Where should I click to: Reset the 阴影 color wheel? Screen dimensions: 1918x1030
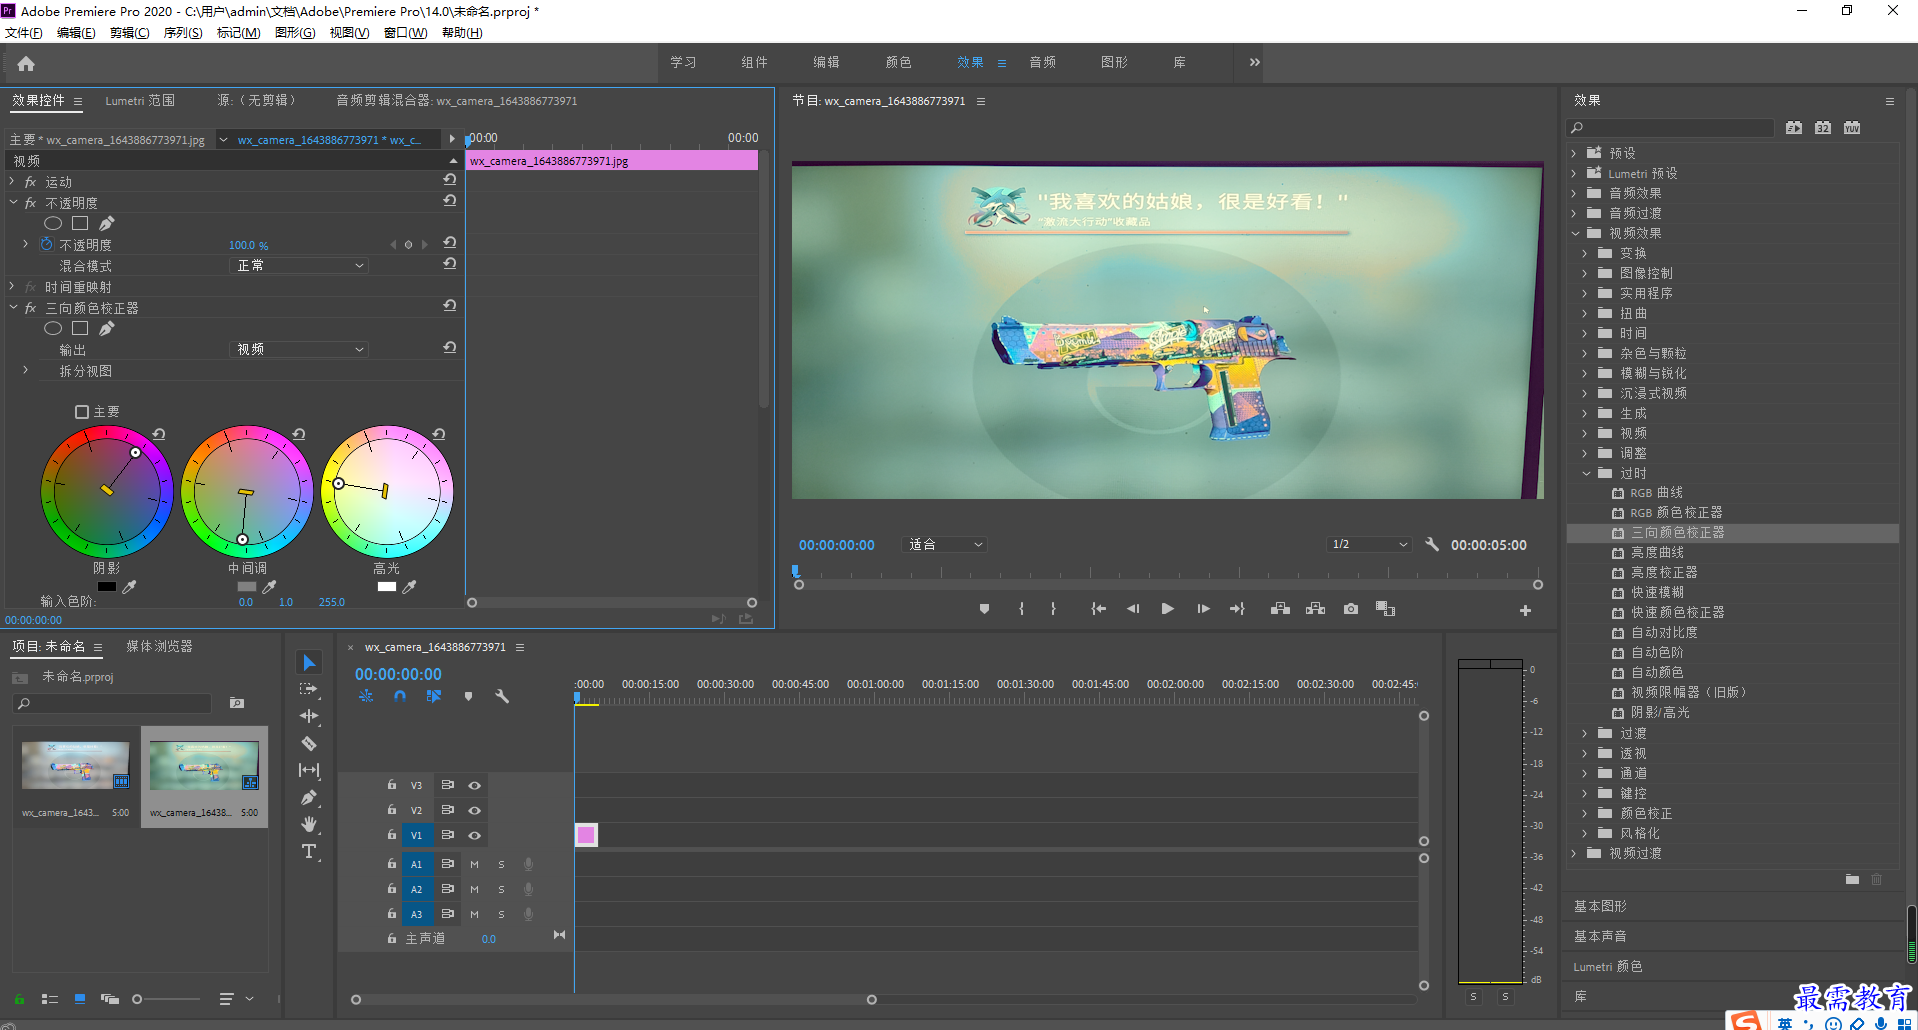click(159, 434)
